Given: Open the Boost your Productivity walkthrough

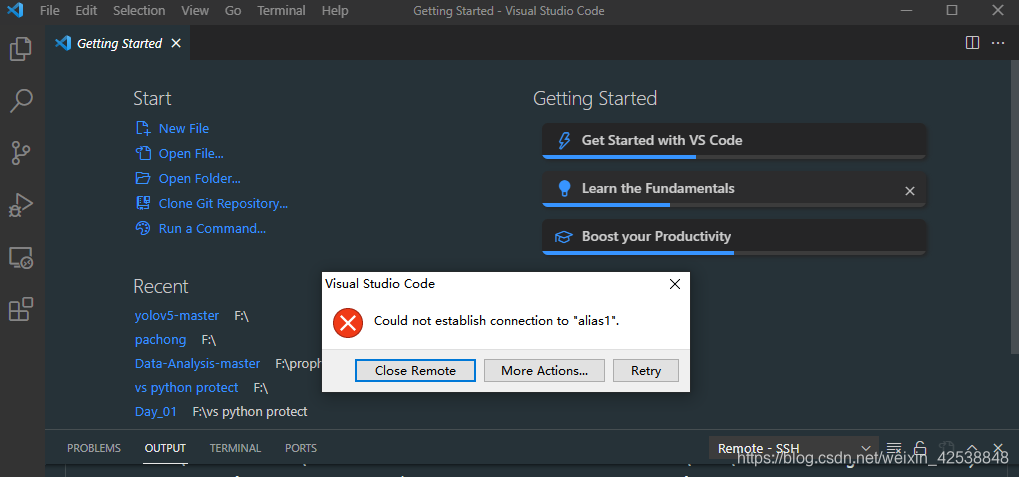Looking at the screenshot, I should [x=734, y=237].
